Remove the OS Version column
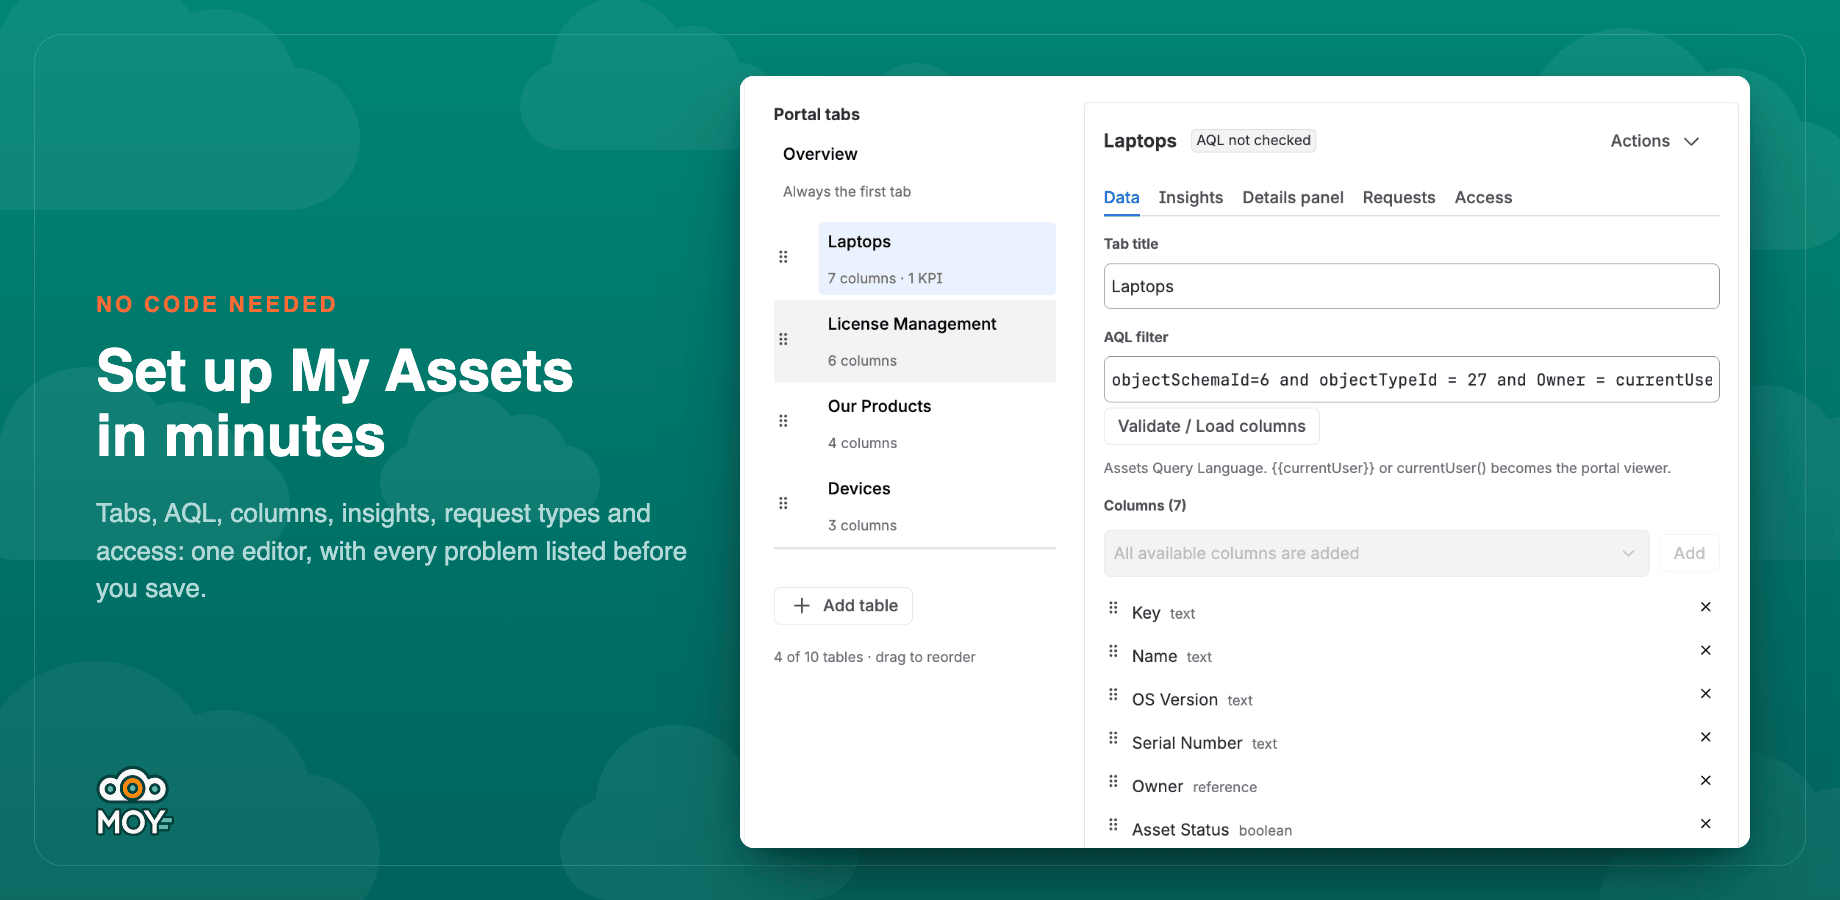This screenshot has width=1840, height=900. point(1706,694)
